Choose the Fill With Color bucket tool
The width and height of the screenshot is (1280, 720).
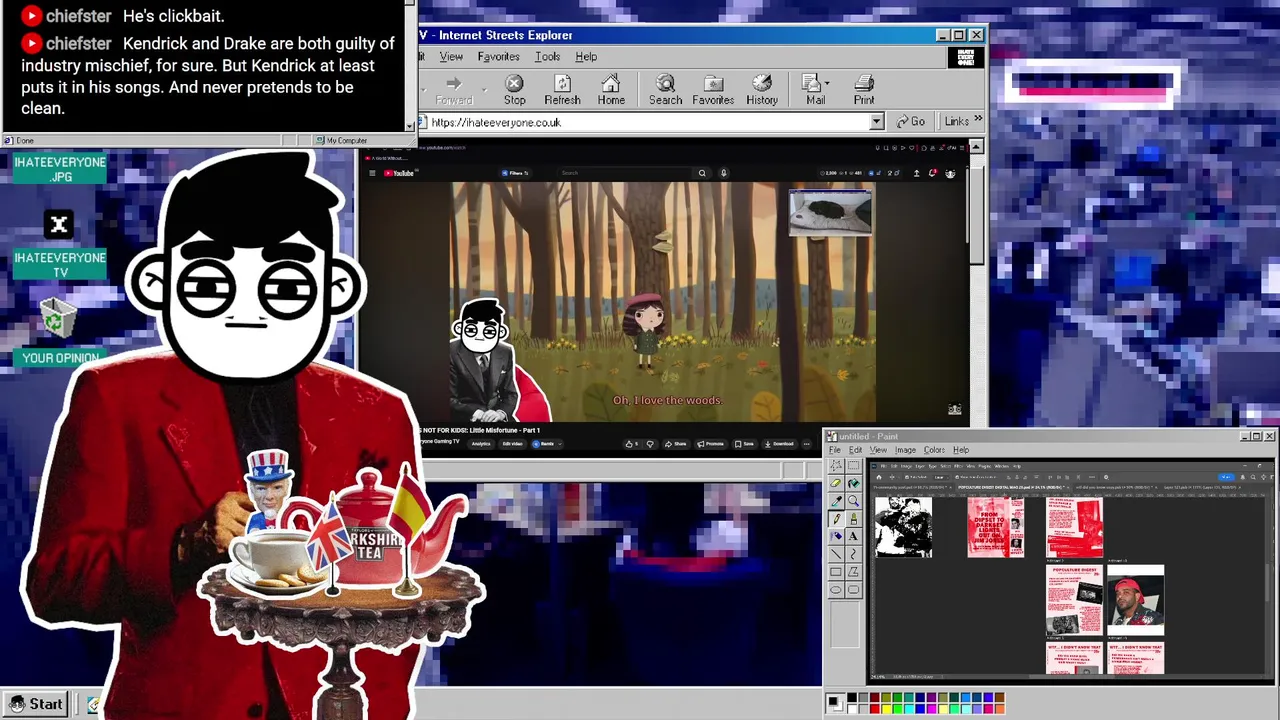(854, 483)
